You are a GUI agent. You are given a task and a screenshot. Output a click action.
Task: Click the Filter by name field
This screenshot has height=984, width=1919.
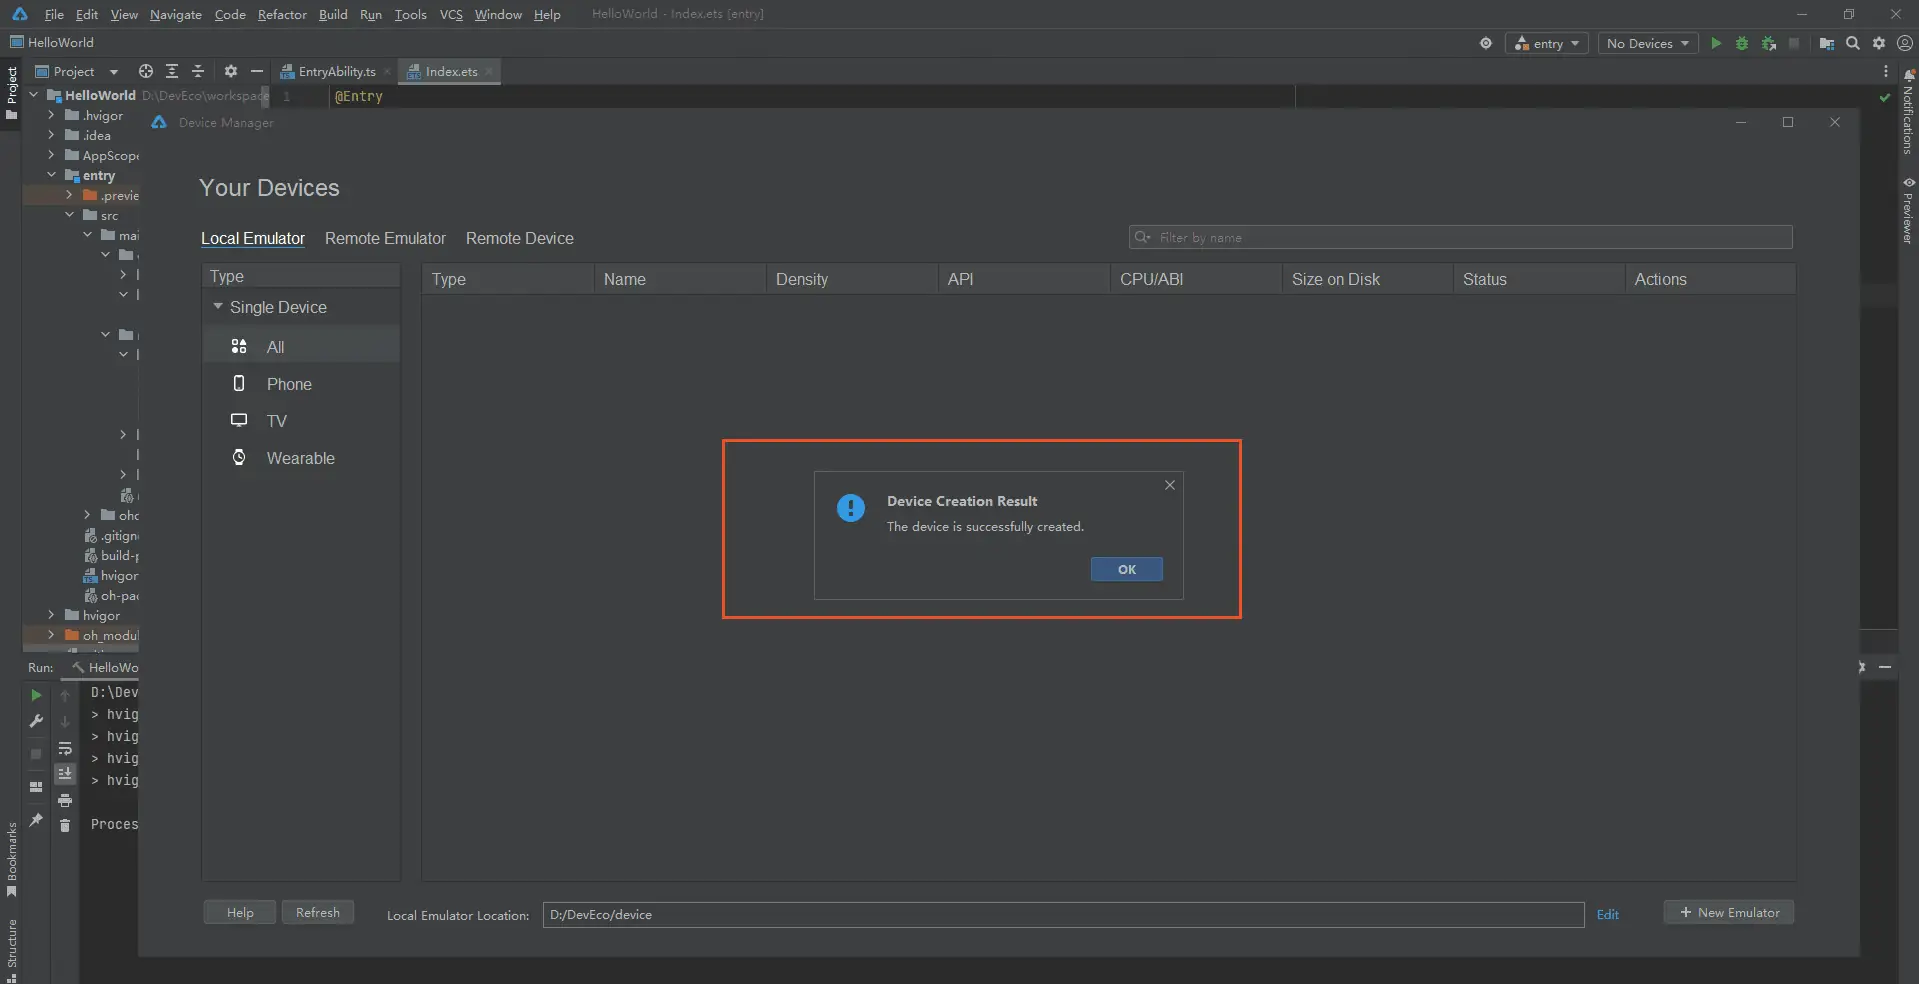coord(1460,237)
